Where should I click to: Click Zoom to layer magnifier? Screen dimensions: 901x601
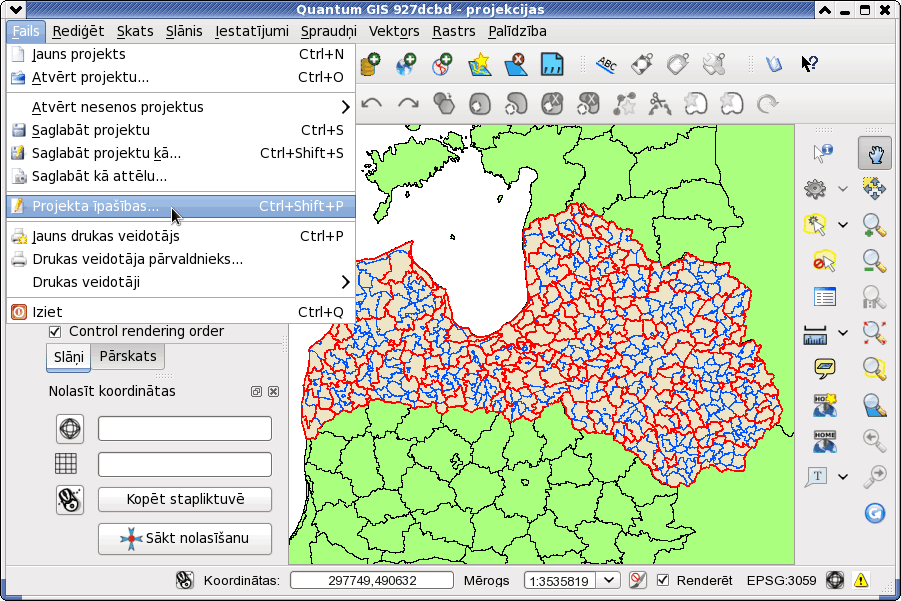[874, 404]
